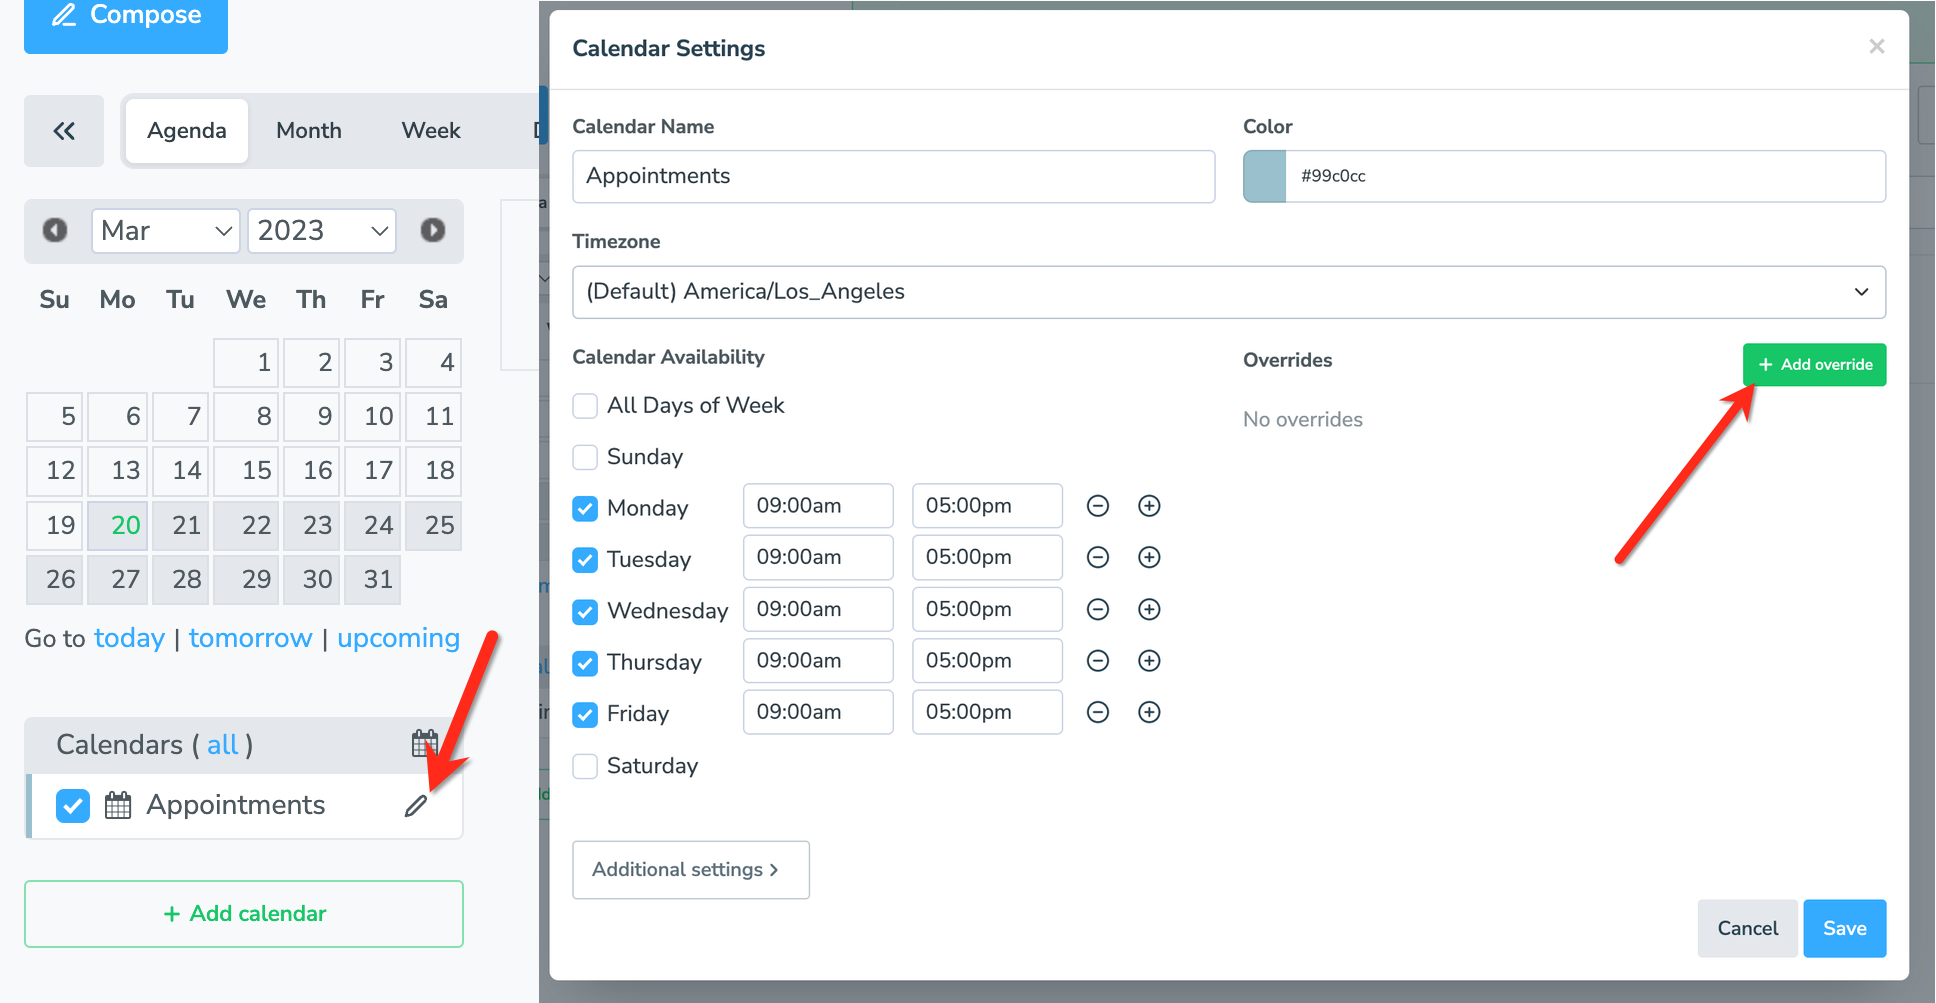Screen dimensions: 1936x1003
Task: Click the calendar icon beside Calendars heading
Action: (x=424, y=743)
